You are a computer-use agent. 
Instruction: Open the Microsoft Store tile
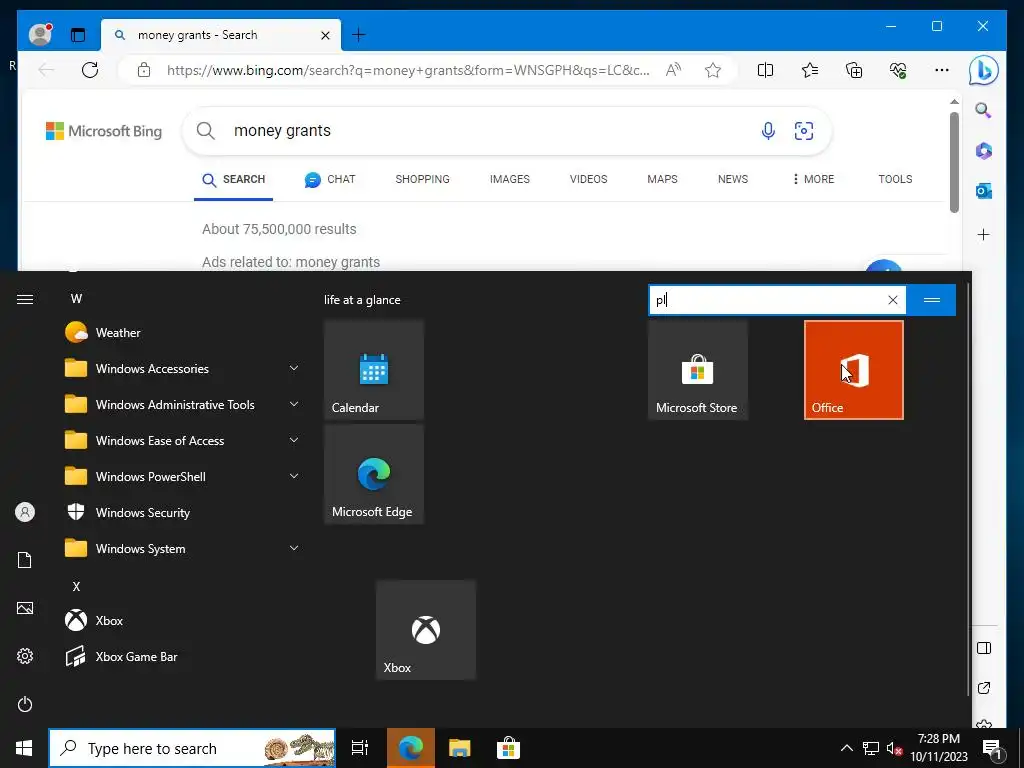[697, 370]
